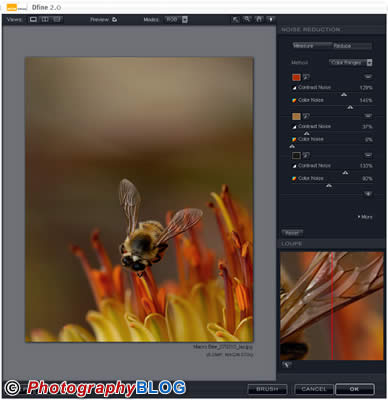Click the red range Contrast Noise slider handle
The image size is (388, 400).
click(x=344, y=95)
